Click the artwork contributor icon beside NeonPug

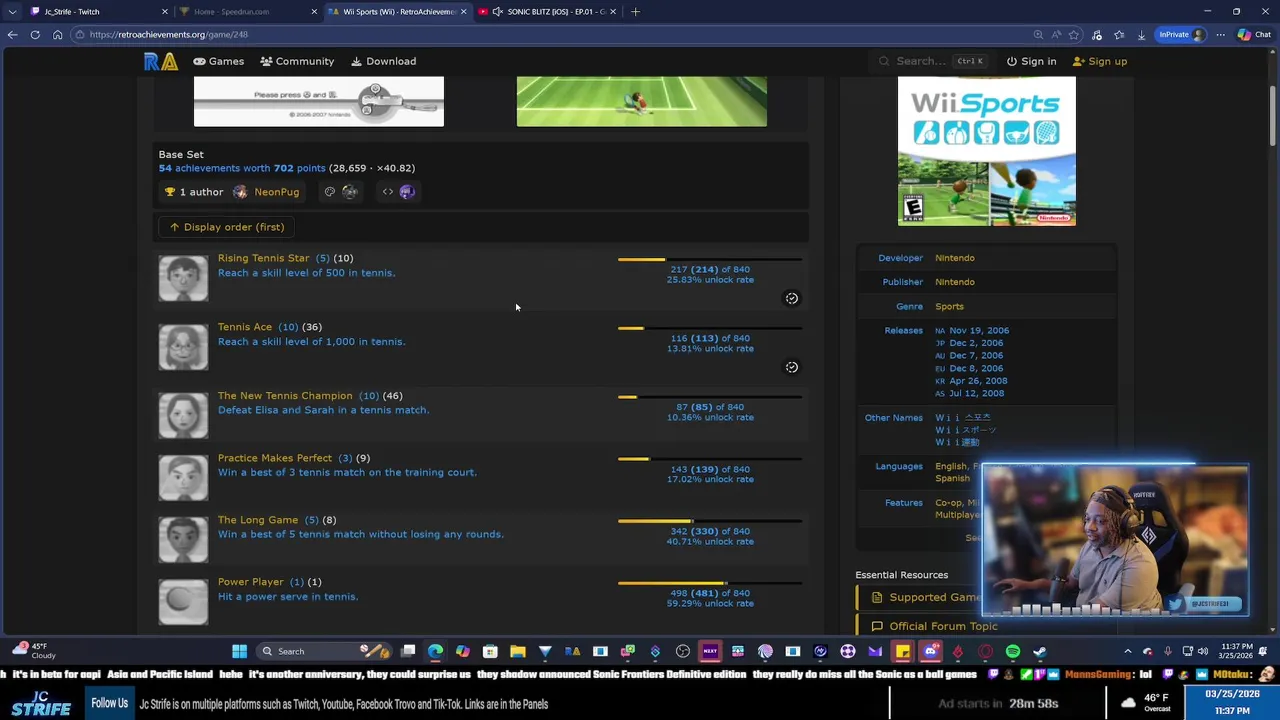(x=349, y=192)
